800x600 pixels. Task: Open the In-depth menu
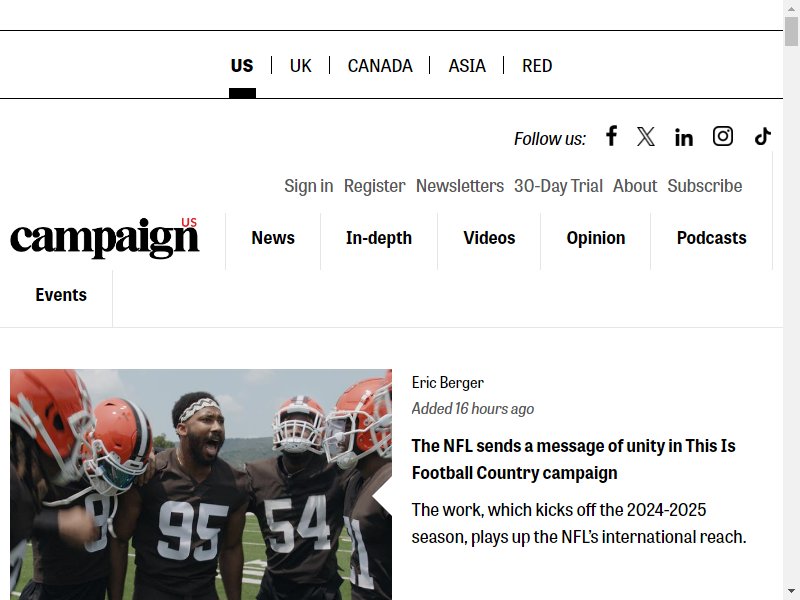(379, 238)
